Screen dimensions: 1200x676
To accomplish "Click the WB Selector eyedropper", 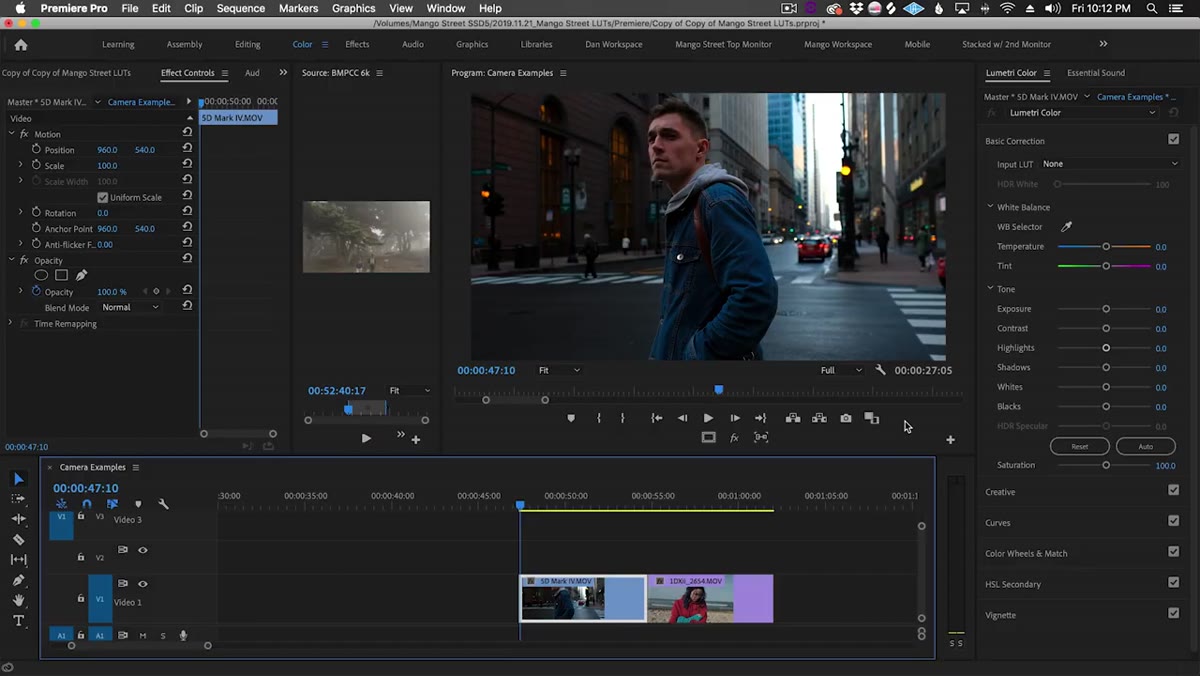I will tap(1066, 227).
